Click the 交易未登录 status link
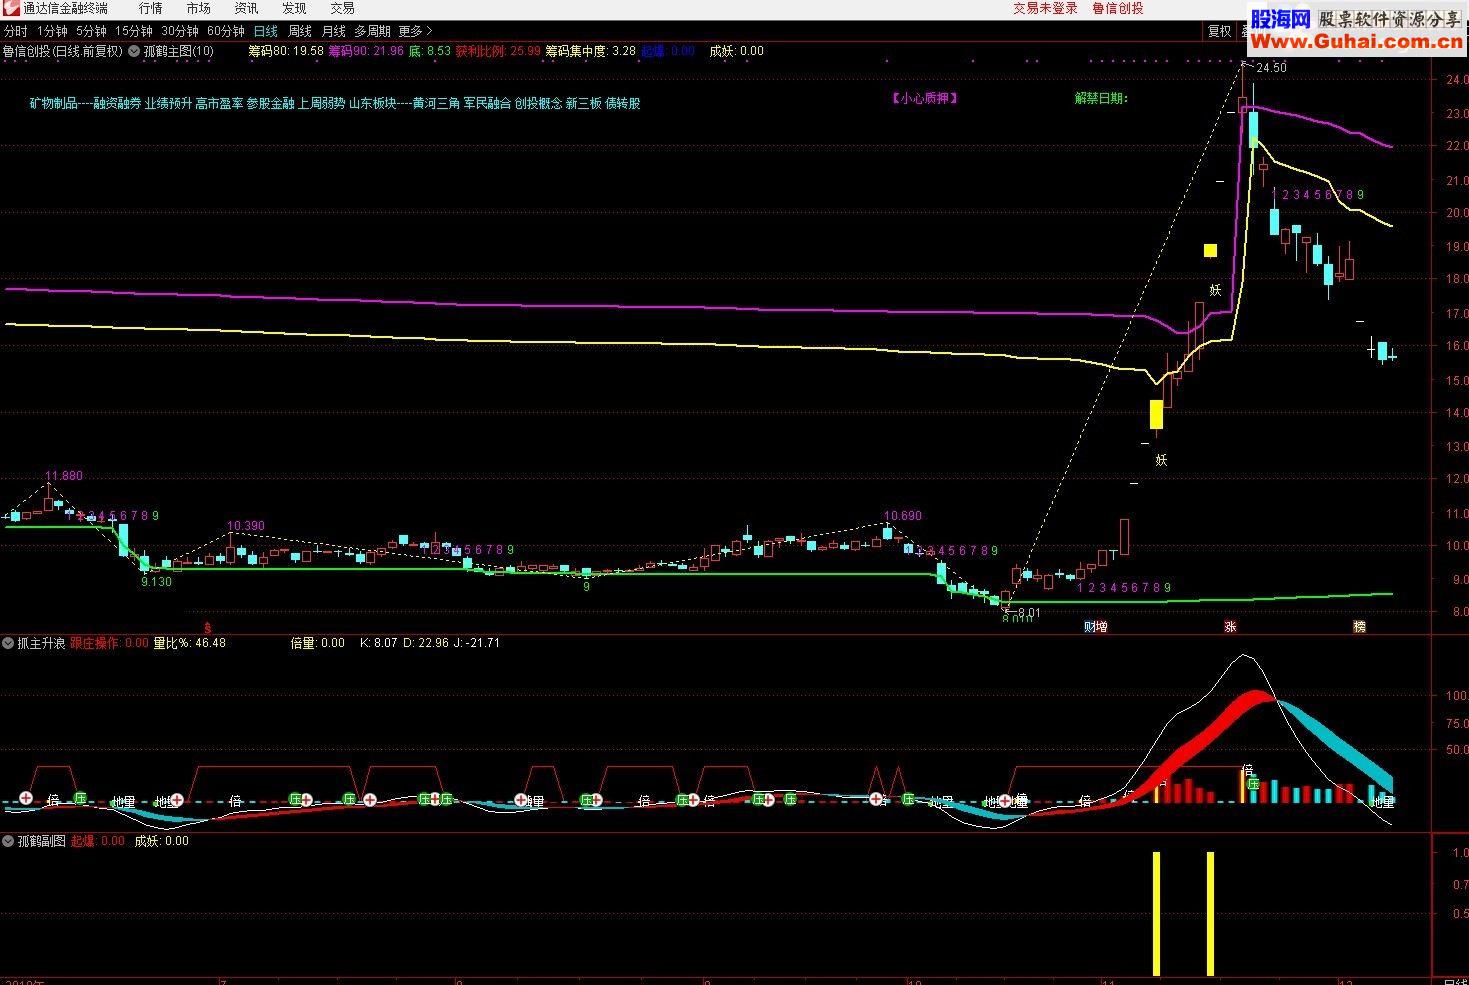 coord(1045,8)
